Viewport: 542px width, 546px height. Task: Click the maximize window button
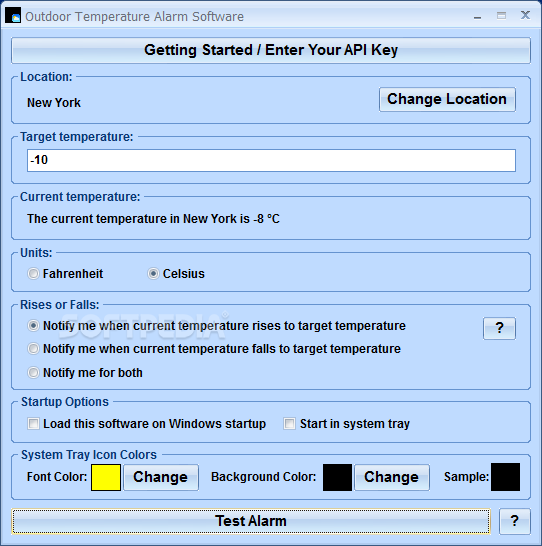coord(501,16)
